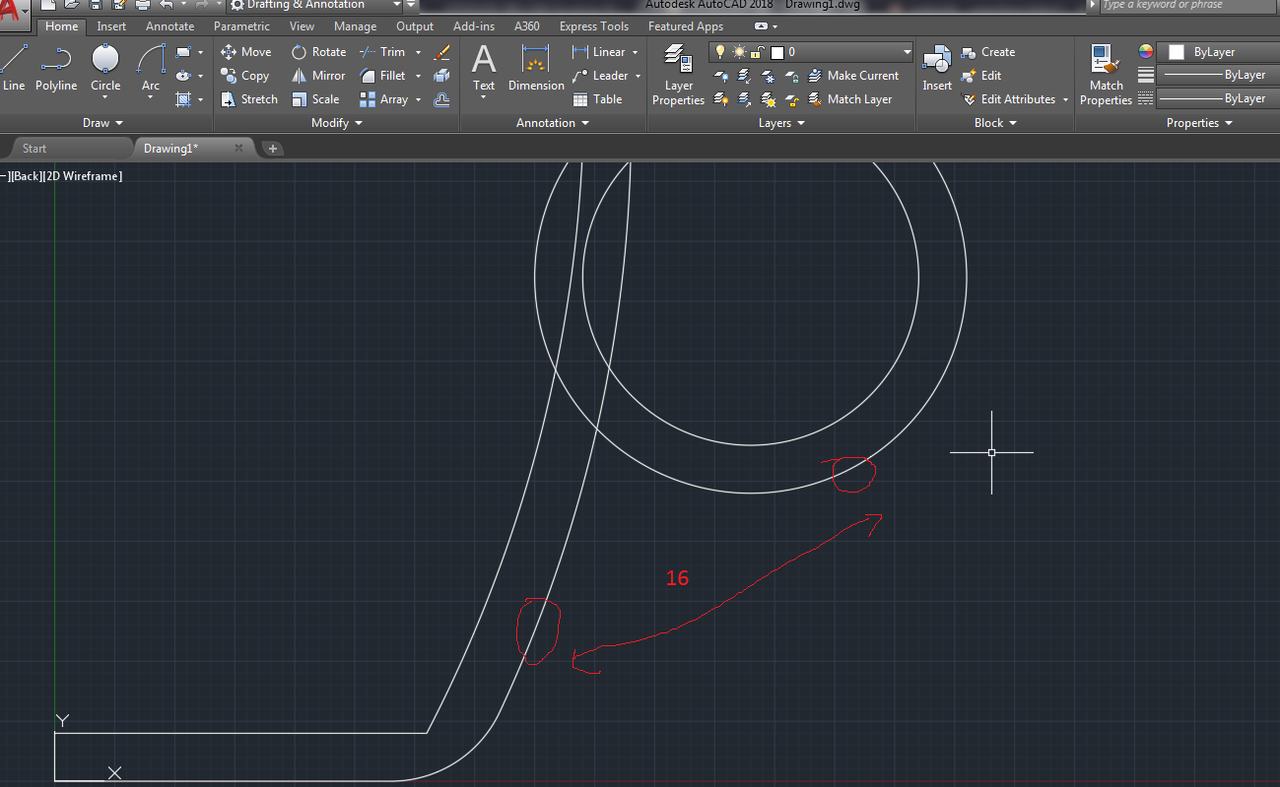Select the Trim tool

[383, 51]
